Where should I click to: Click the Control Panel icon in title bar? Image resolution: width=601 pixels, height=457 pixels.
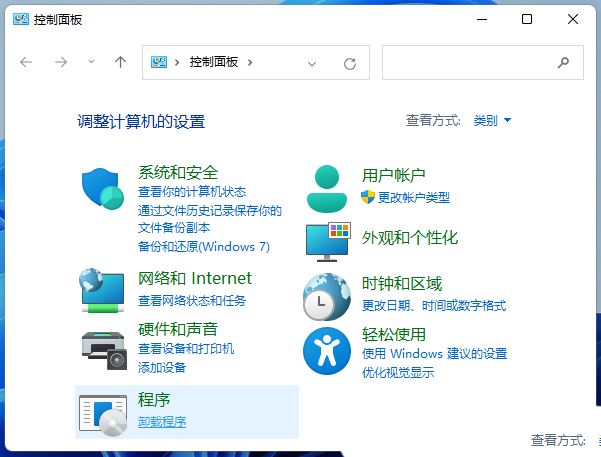click(x=21, y=19)
